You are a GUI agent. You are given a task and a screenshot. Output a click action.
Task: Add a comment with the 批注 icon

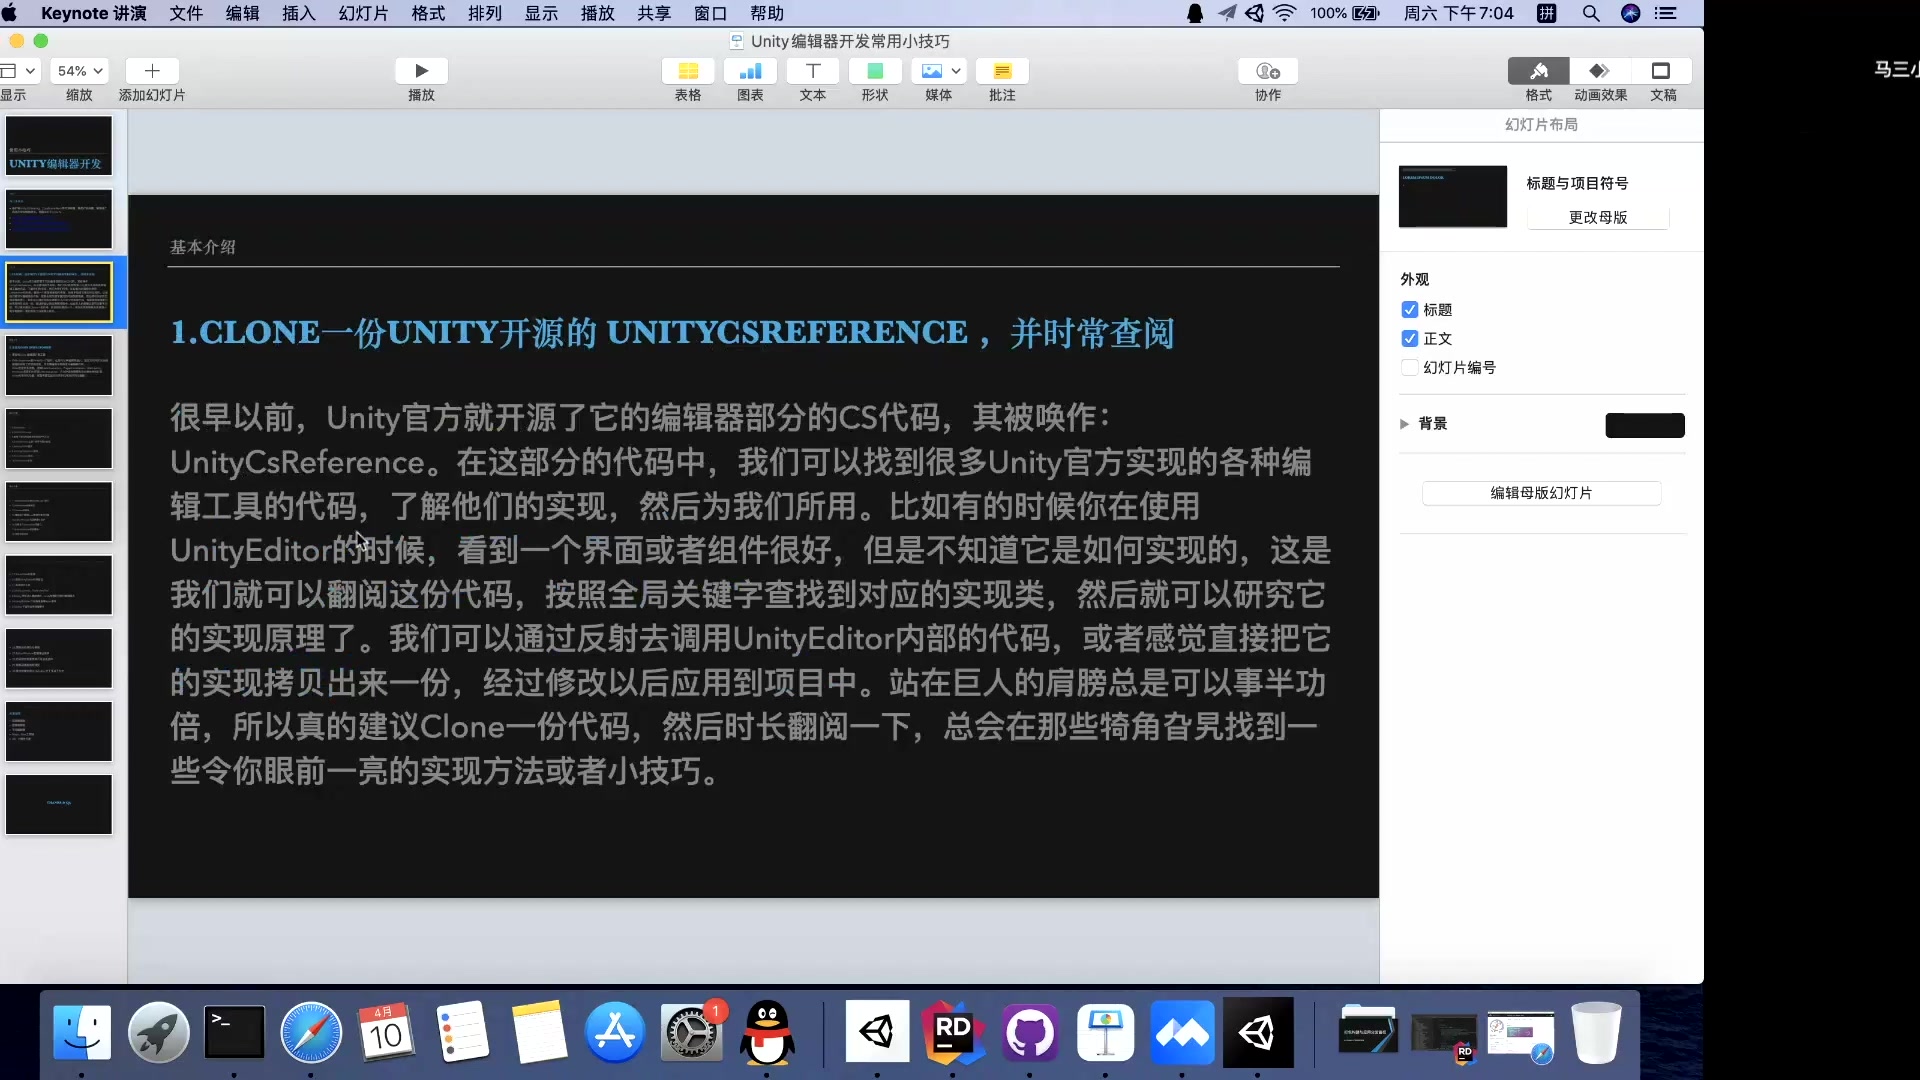pos(1002,71)
